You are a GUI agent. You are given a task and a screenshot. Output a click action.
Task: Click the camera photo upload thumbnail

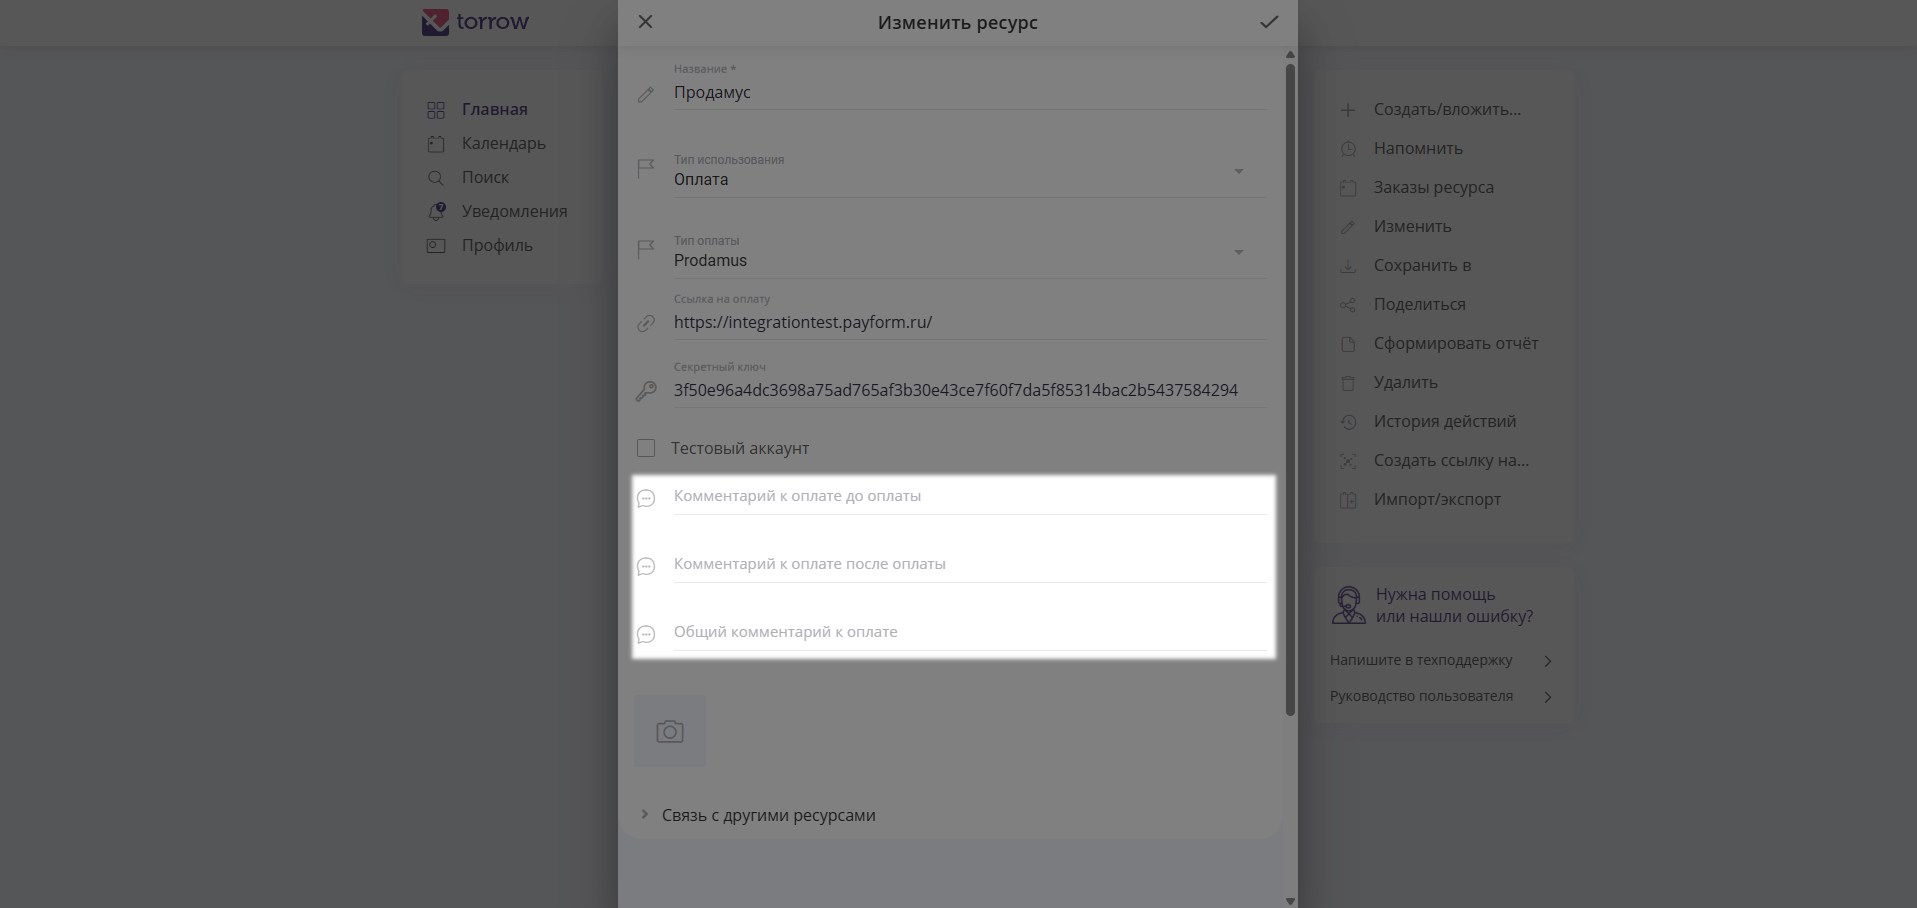(670, 731)
